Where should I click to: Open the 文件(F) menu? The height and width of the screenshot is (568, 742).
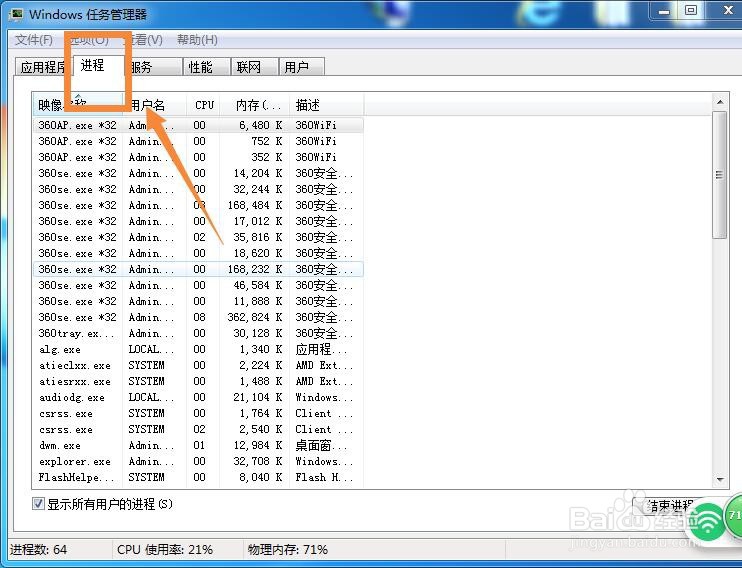point(33,40)
